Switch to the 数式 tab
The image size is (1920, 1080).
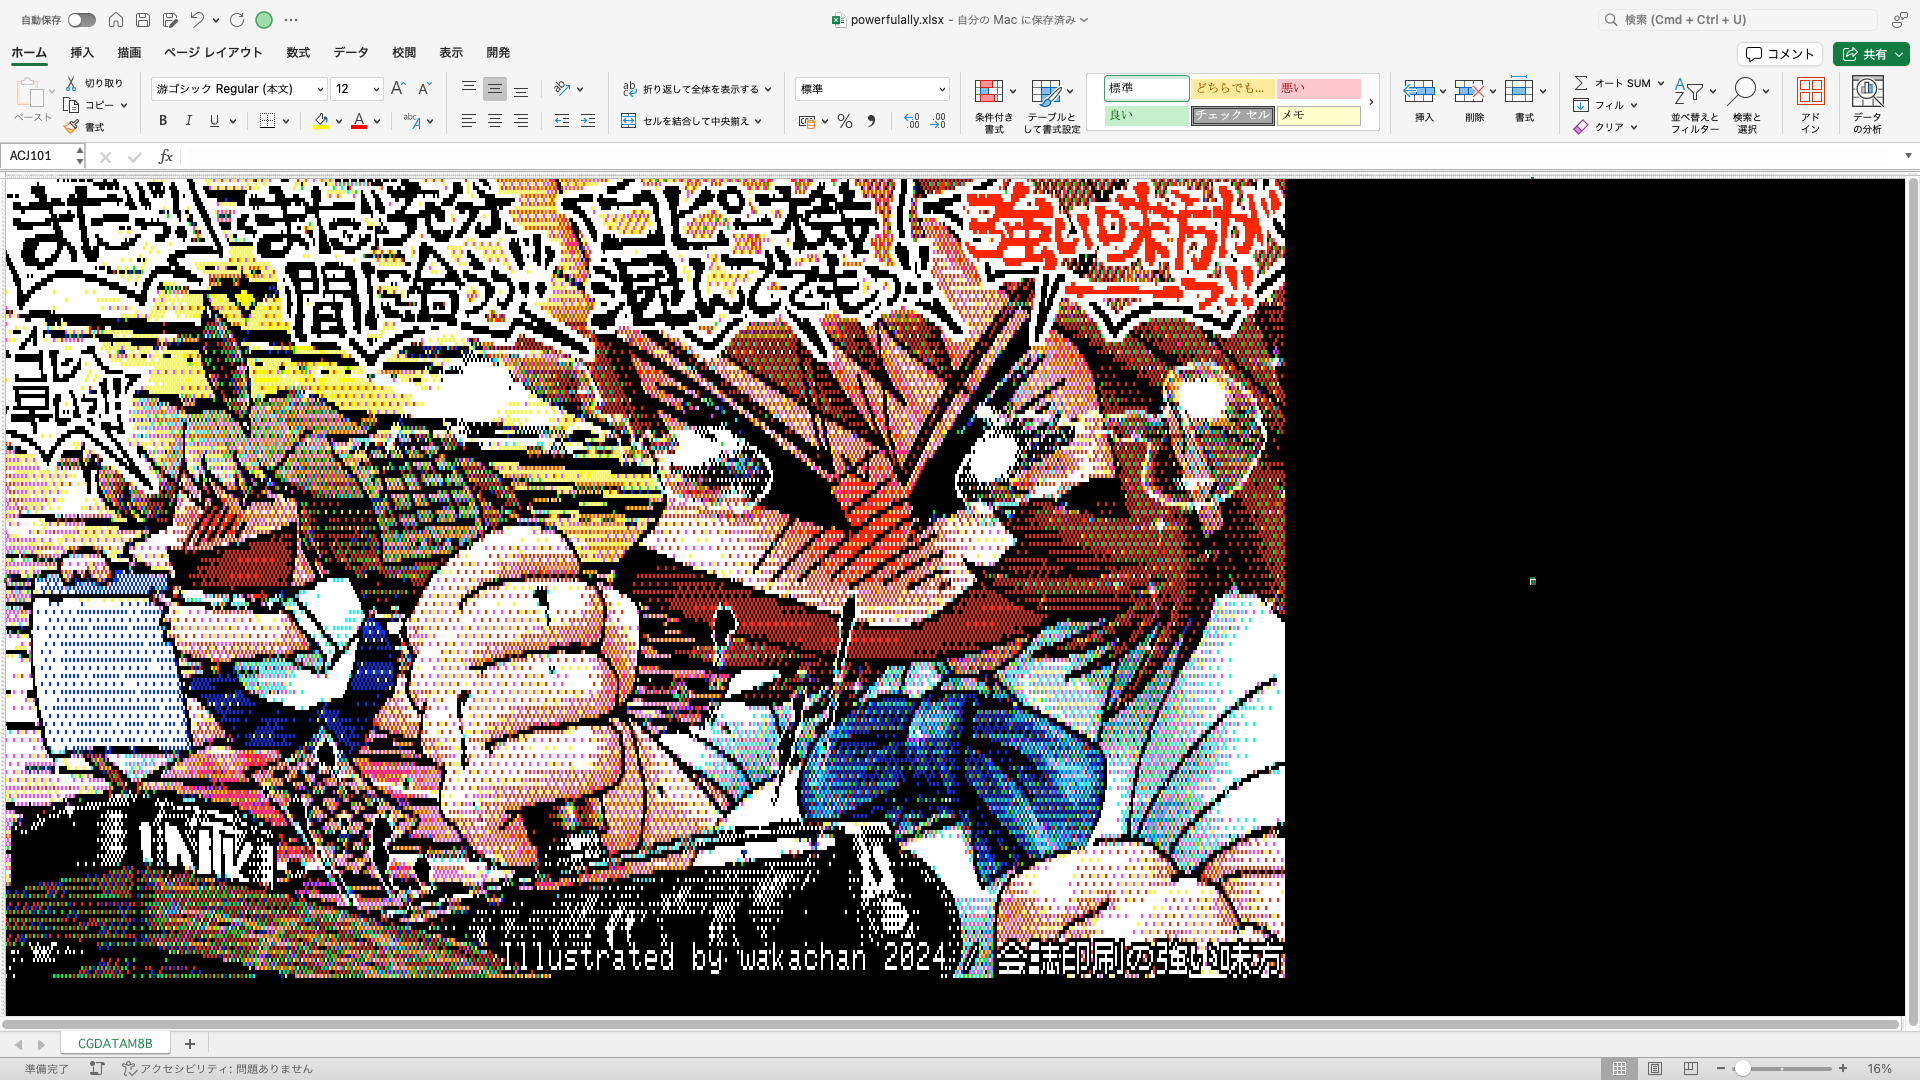298,53
